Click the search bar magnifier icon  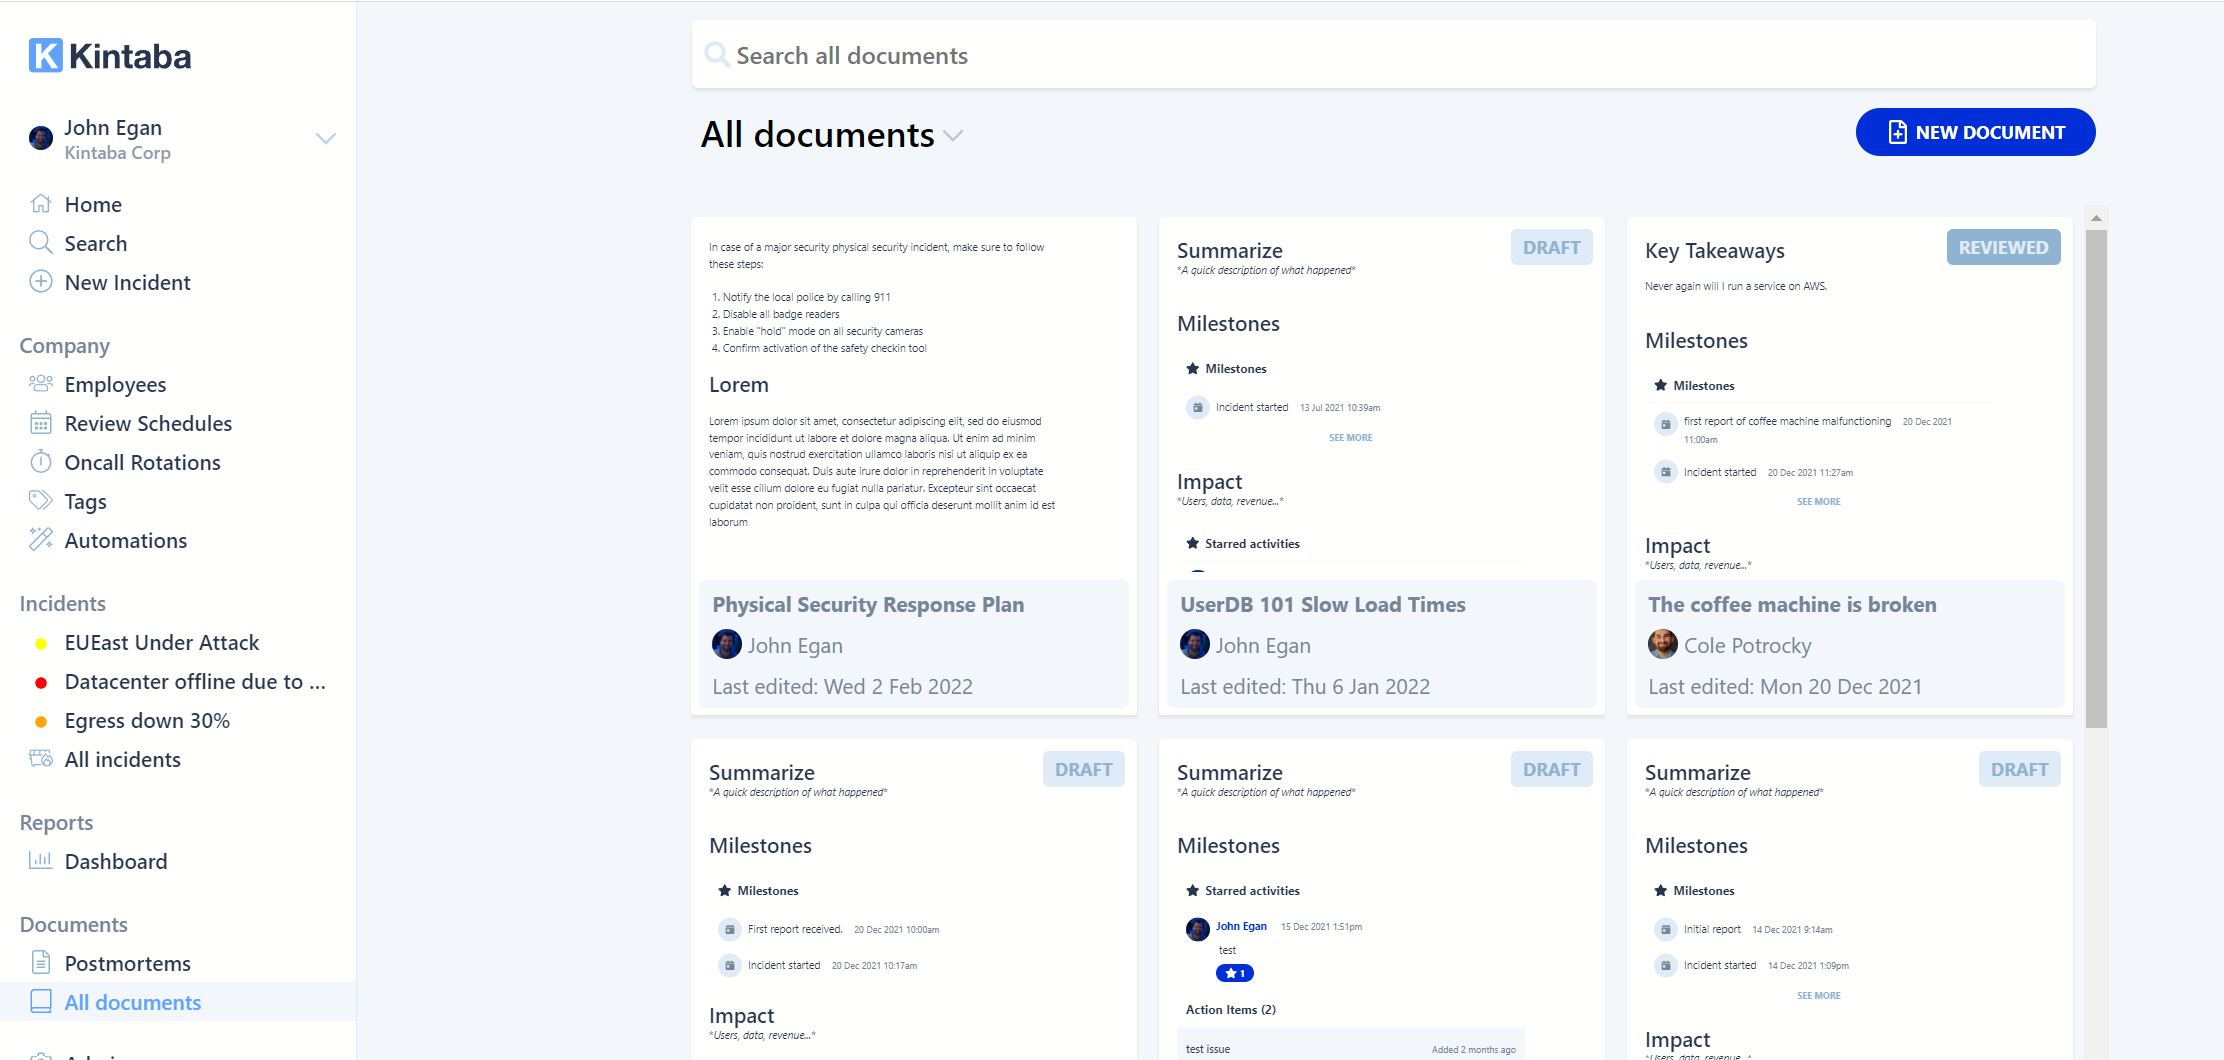coord(716,54)
